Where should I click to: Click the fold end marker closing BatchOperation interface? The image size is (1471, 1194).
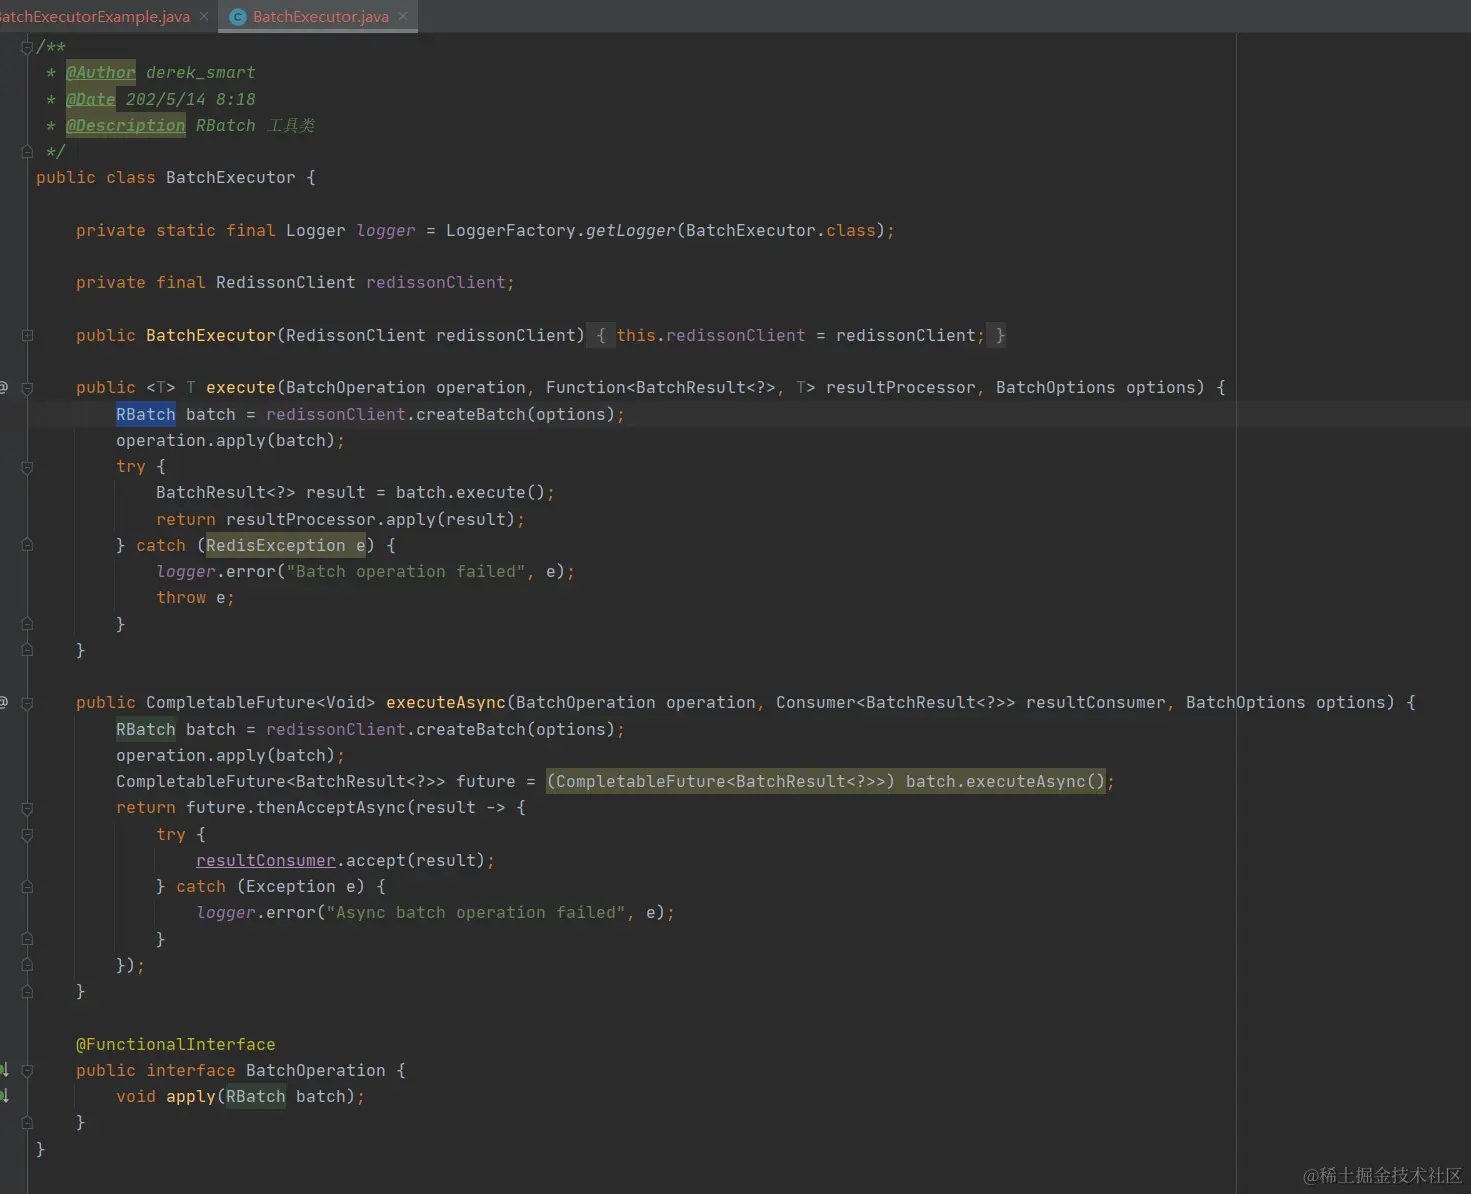pos(27,1122)
